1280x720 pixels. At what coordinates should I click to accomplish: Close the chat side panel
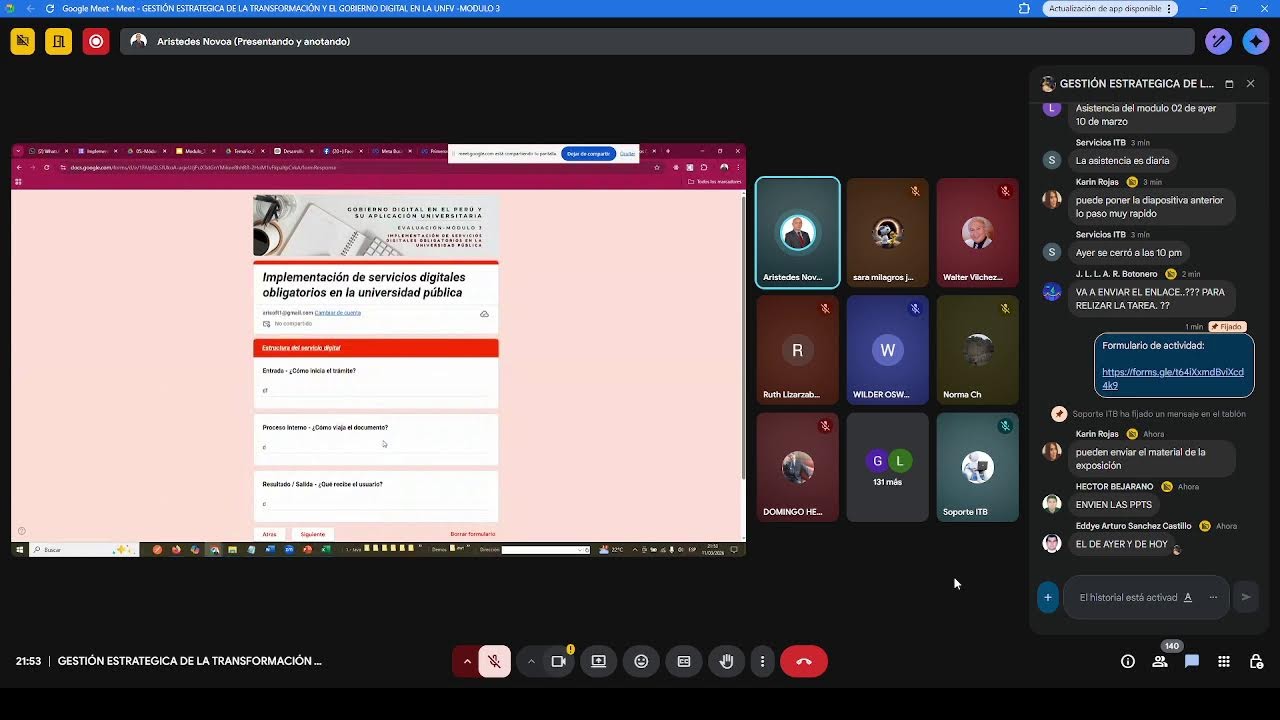1250,84
